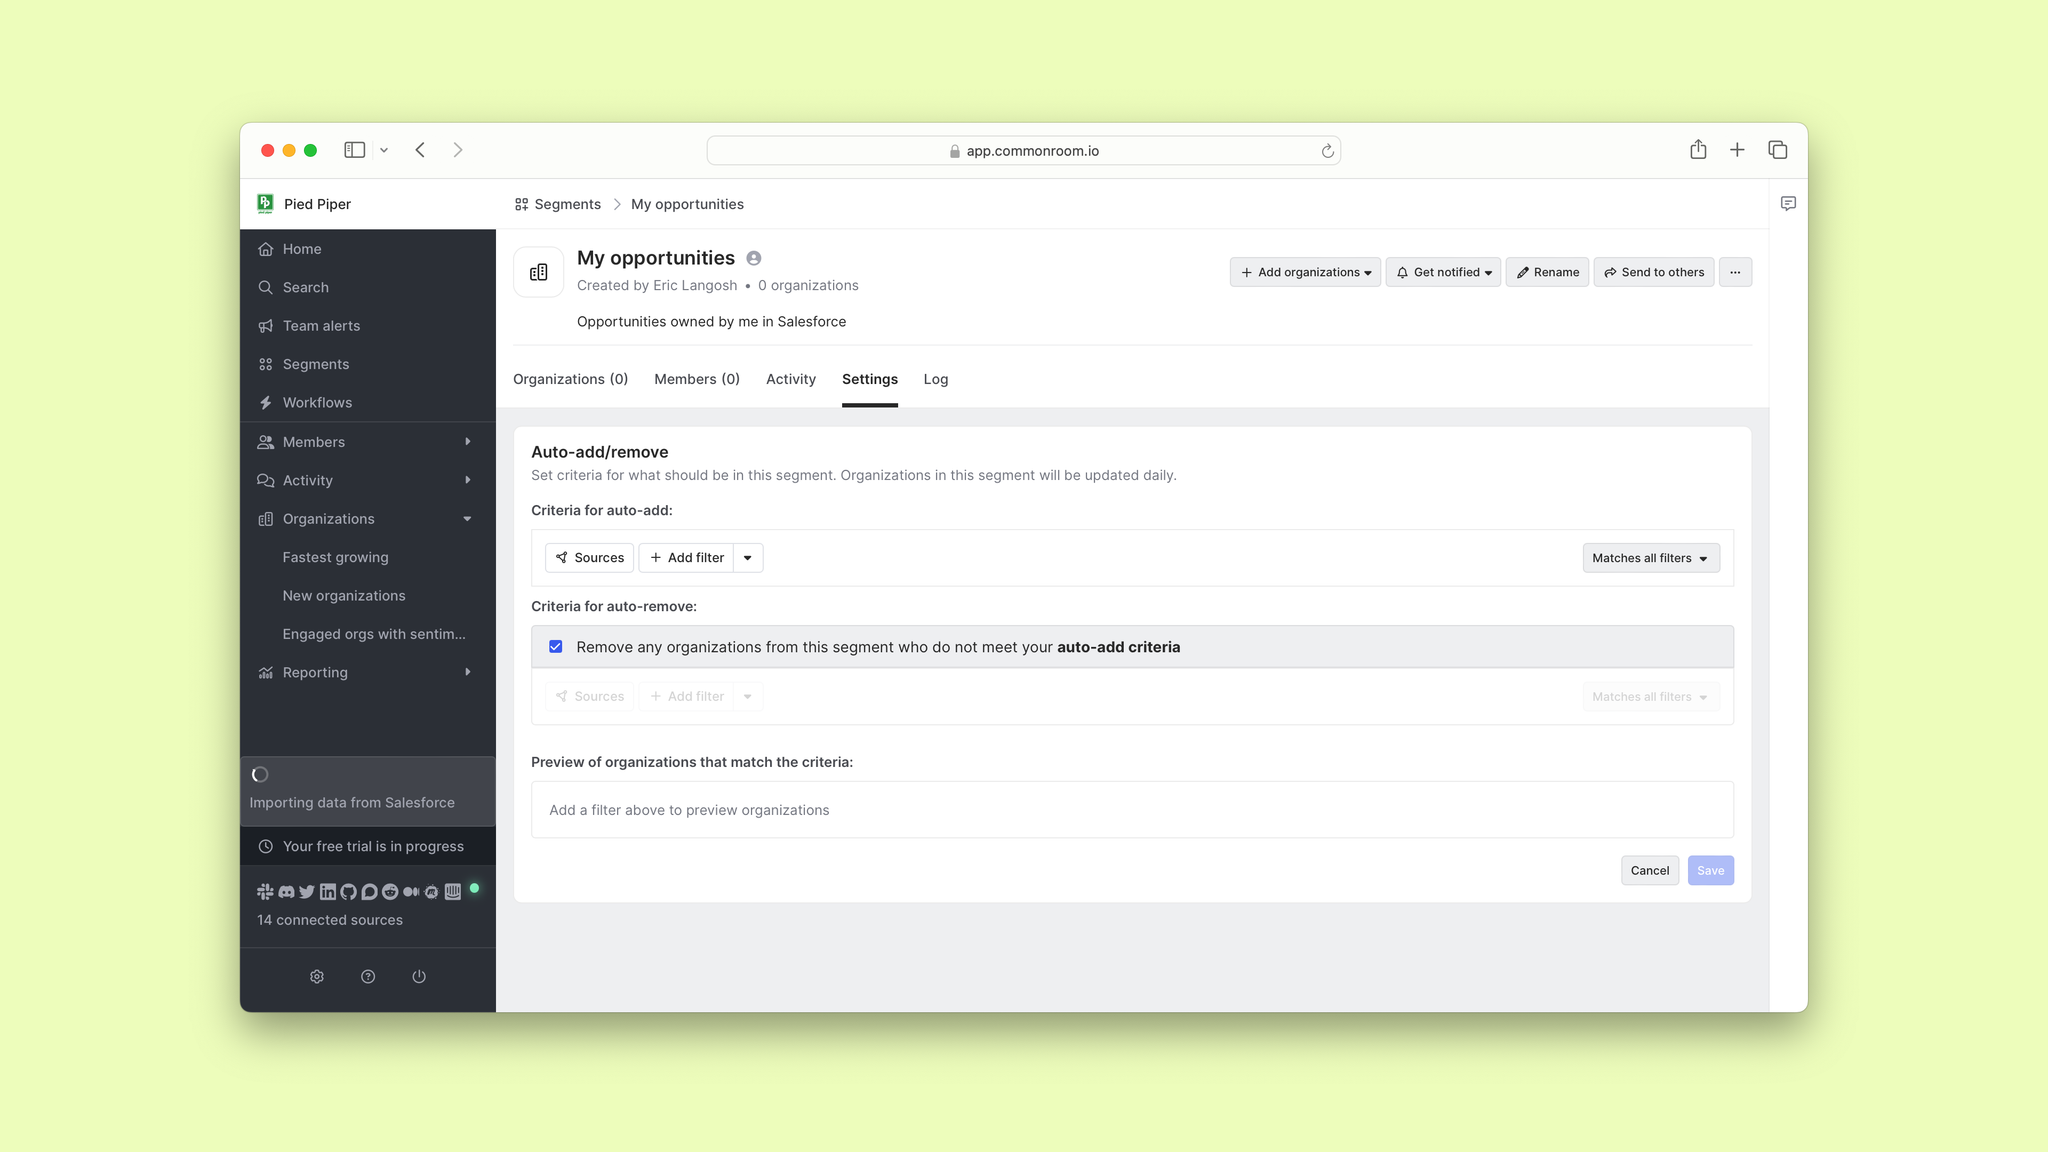Viewport: 2048px width, 1152px height.
Task: Click the Safari share icon
Action: (1698, 150)
